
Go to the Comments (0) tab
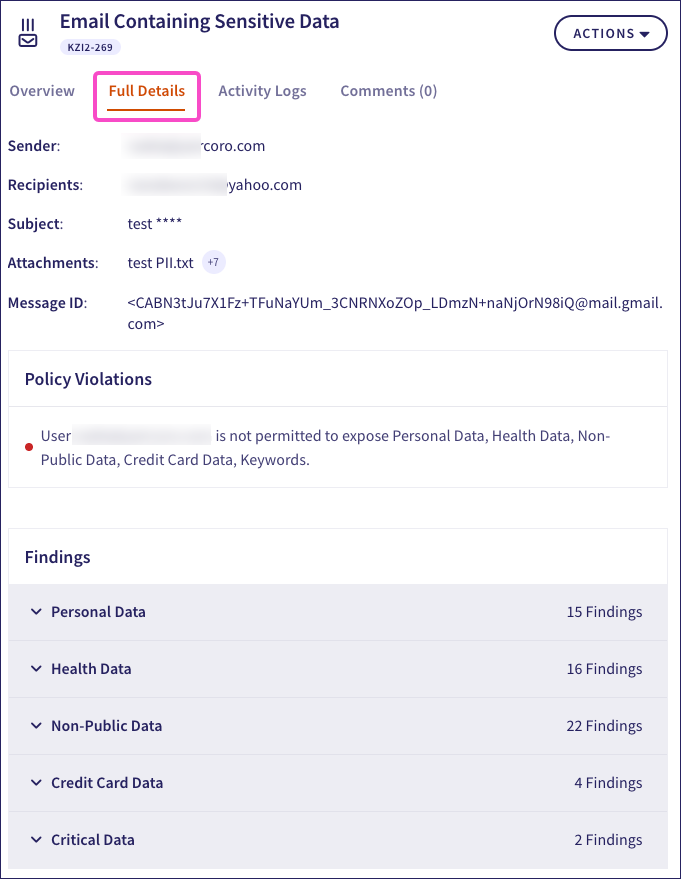pyautogui.click(x=388, y=91)
